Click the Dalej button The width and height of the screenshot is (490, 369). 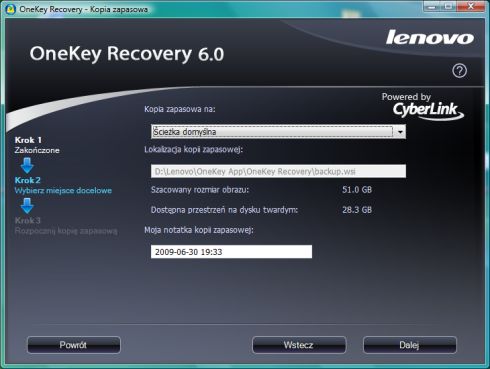click(x=410, y=345)
